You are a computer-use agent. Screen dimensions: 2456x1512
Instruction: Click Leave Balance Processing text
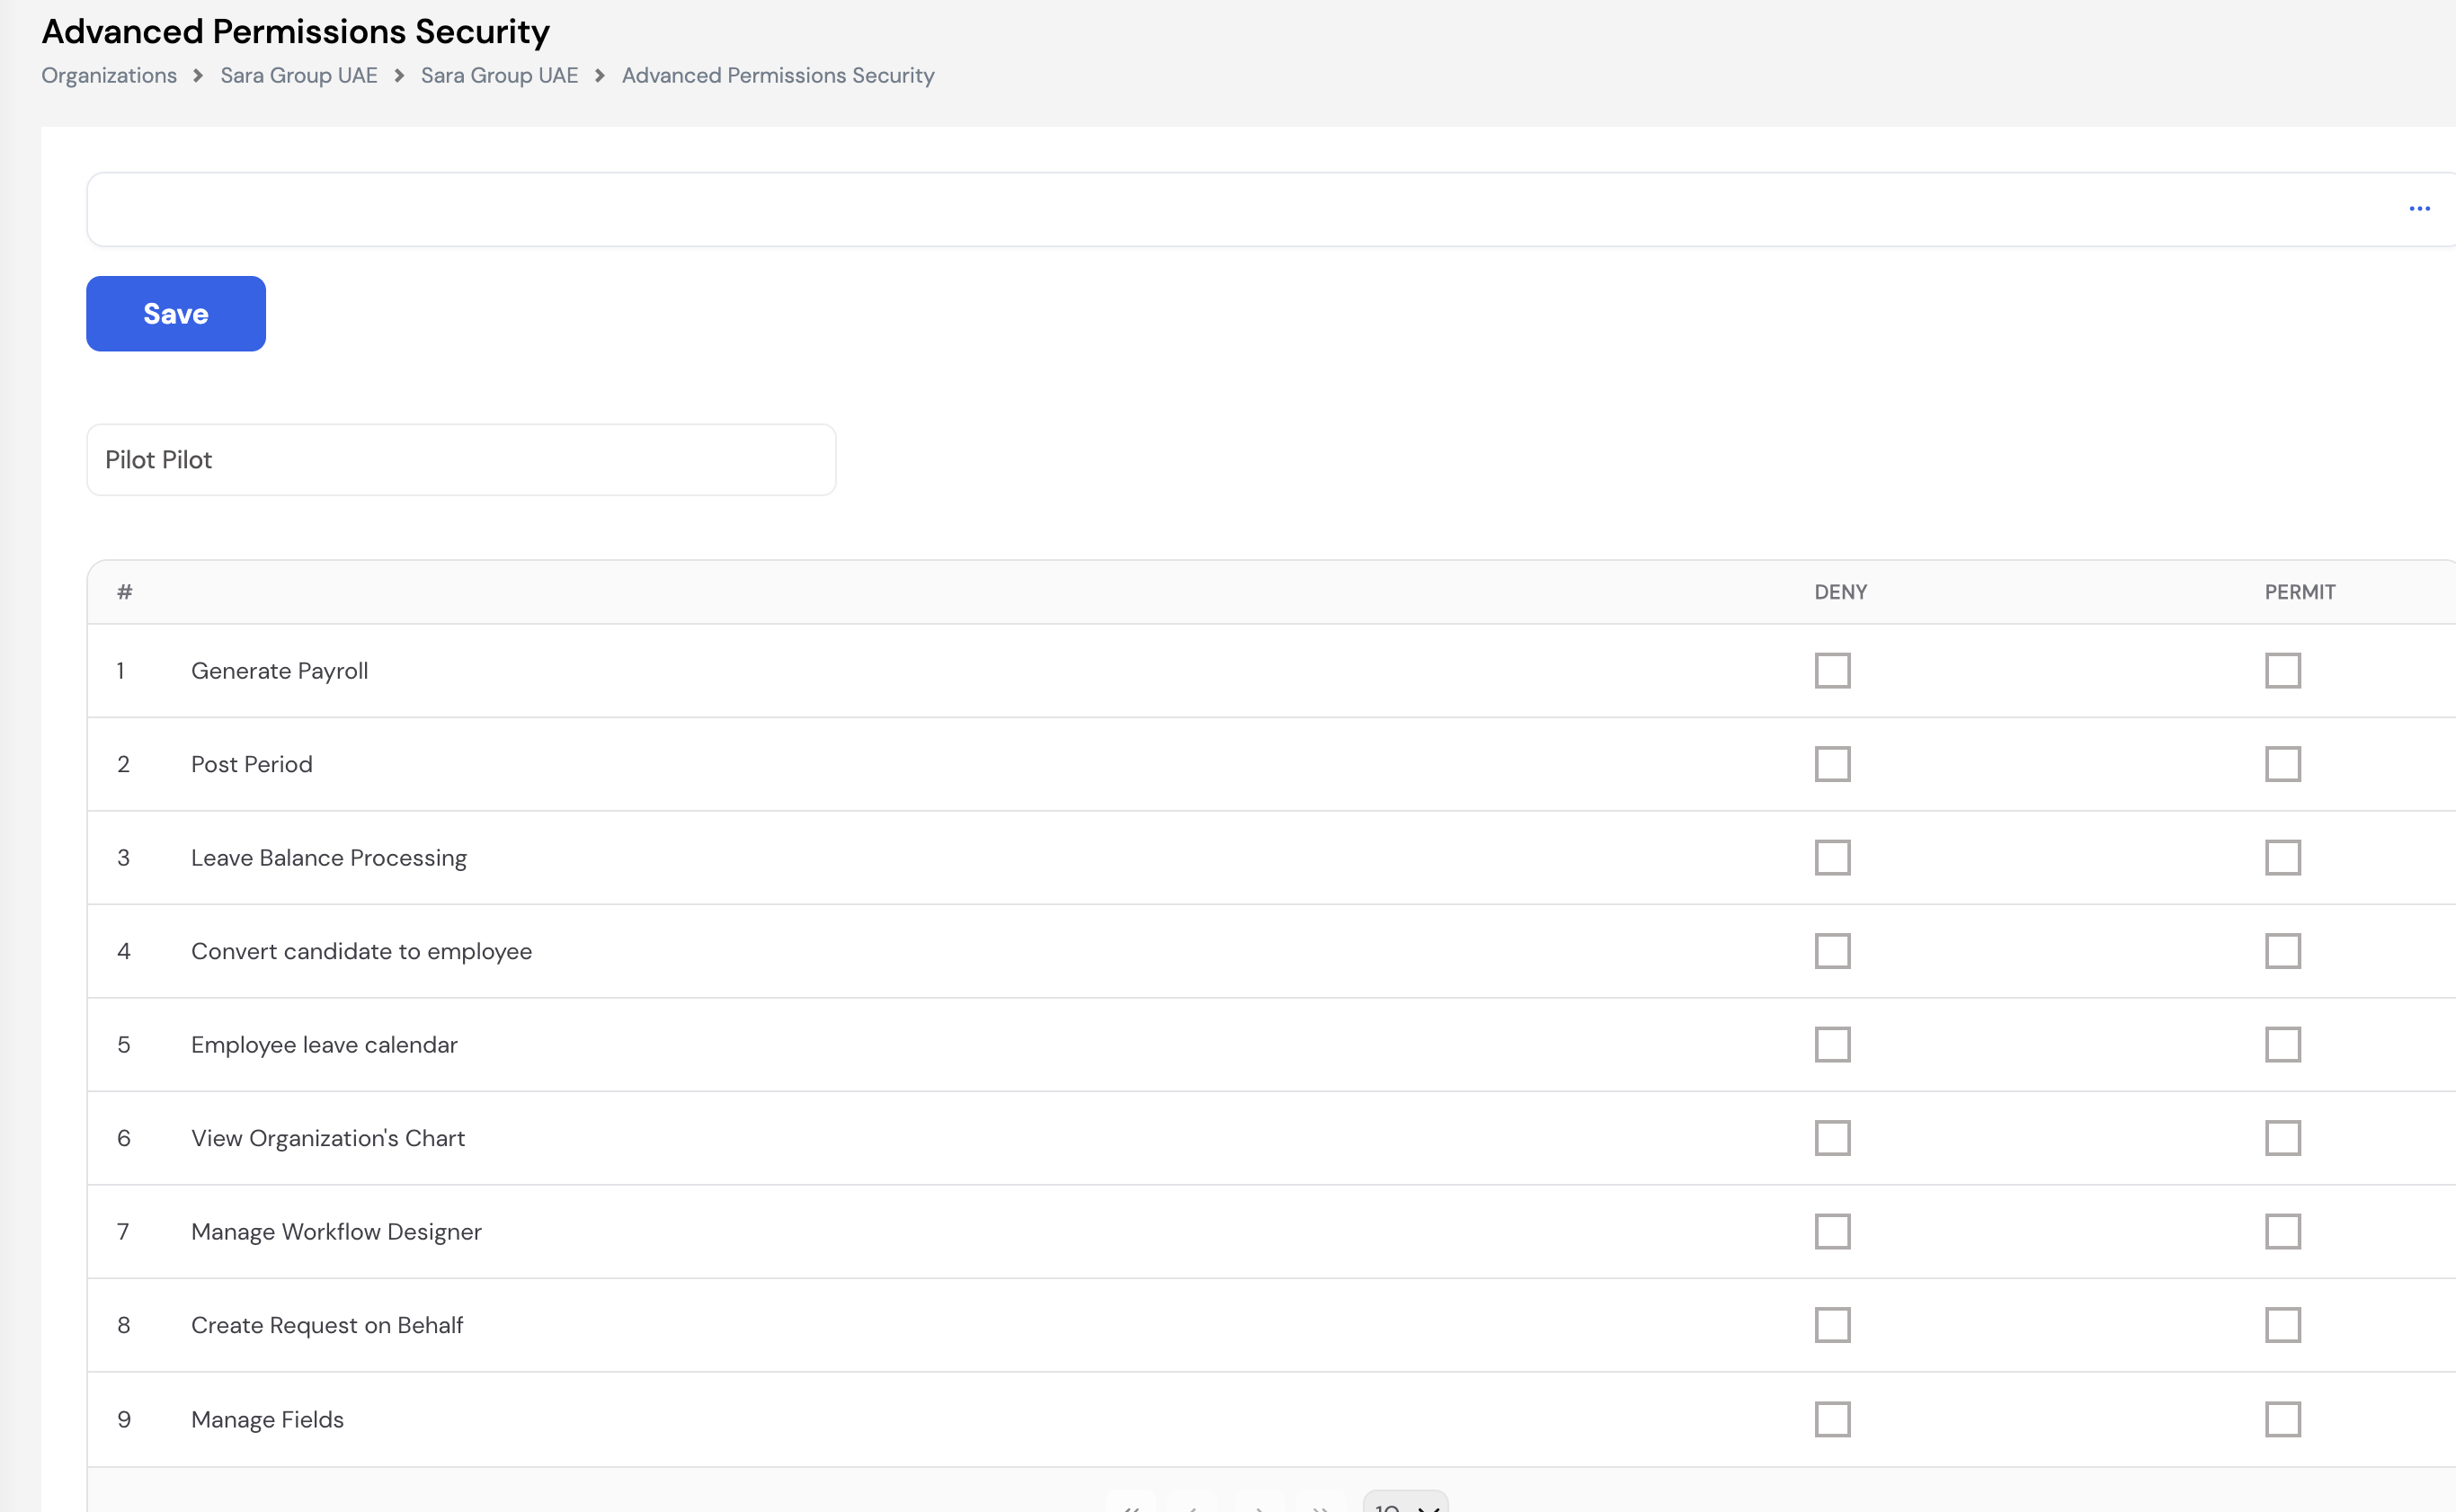coord(329,858)
